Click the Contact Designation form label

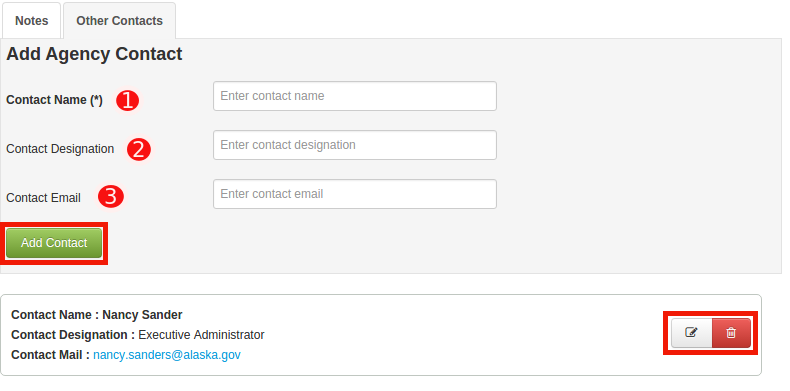(x=60, y=149)
